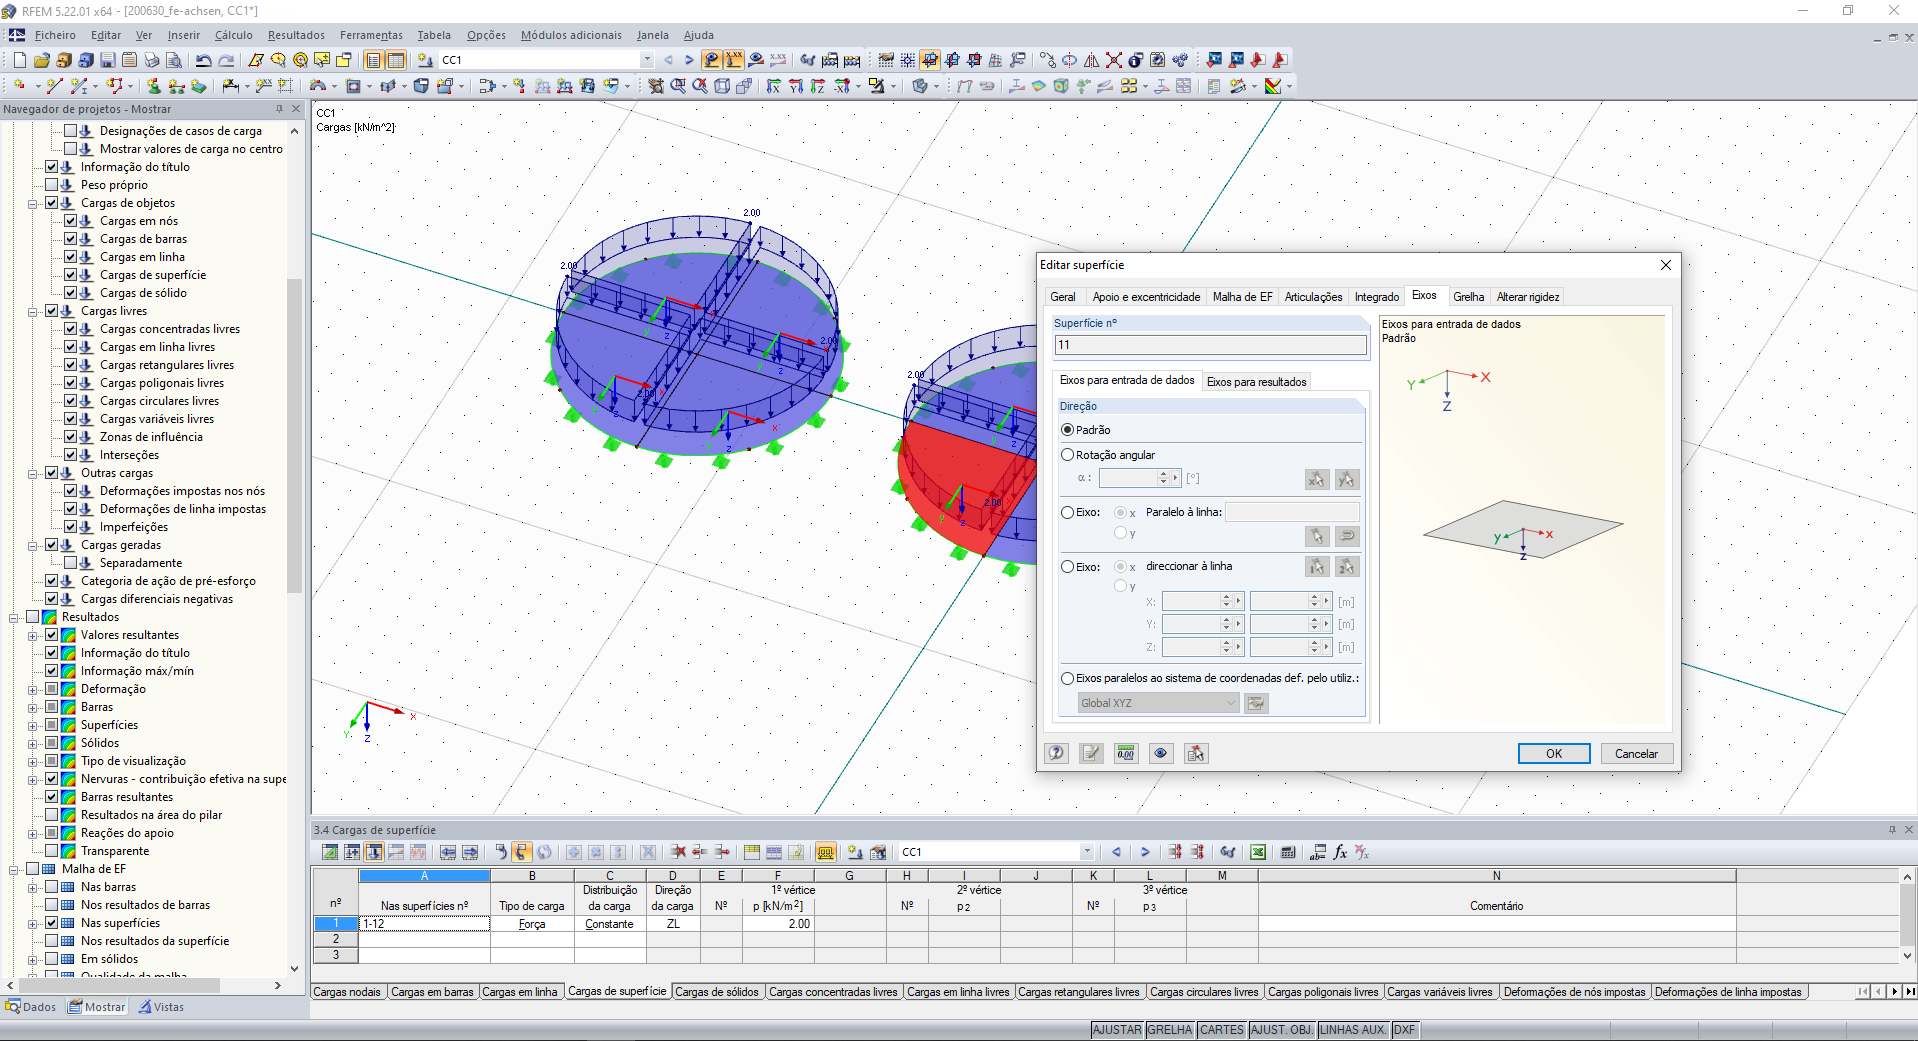Click the Superfície nº input field
The width and height of the screenshot is (1918, 1041).
(1210, 345)
